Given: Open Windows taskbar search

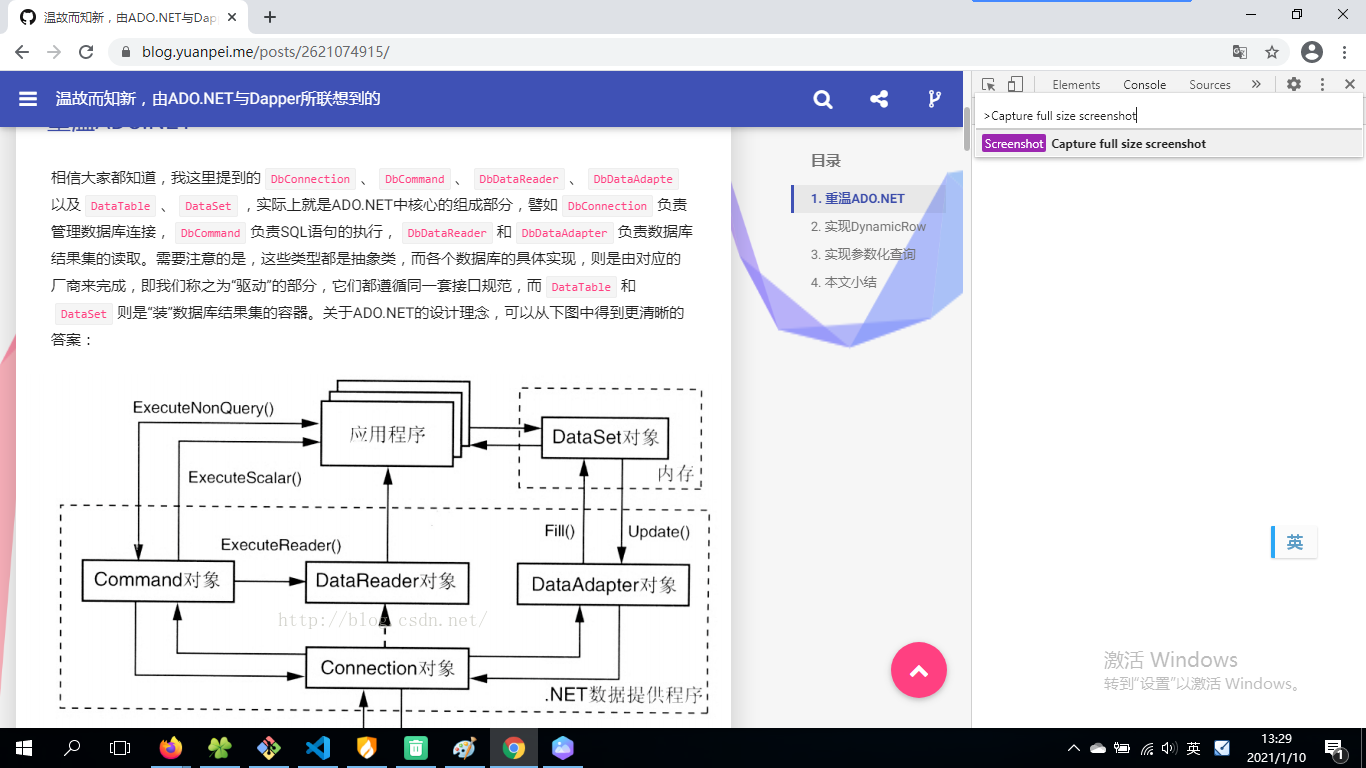Looking at the screenshot, I should coord(72,748).
